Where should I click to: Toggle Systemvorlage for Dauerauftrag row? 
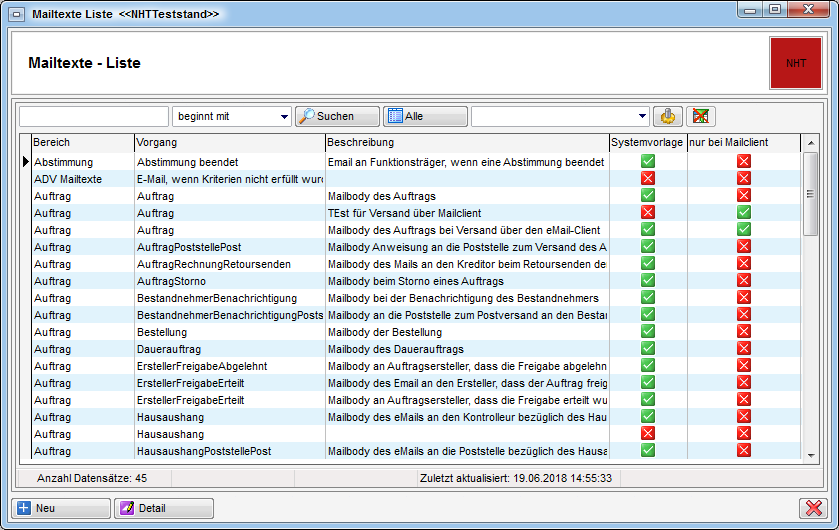point(648,349)
